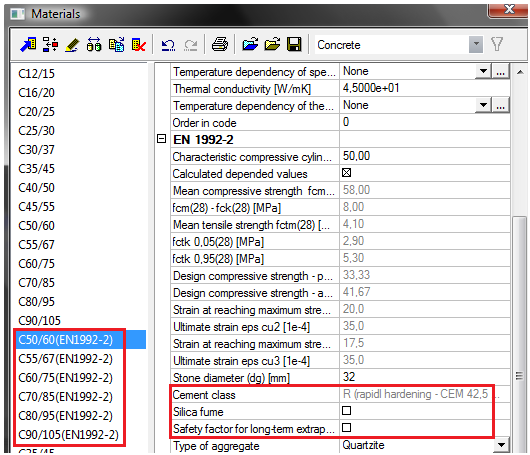Click the Stone diameter value 32
This screenshot has width=530, height=455.
click(x=425, y=377)
